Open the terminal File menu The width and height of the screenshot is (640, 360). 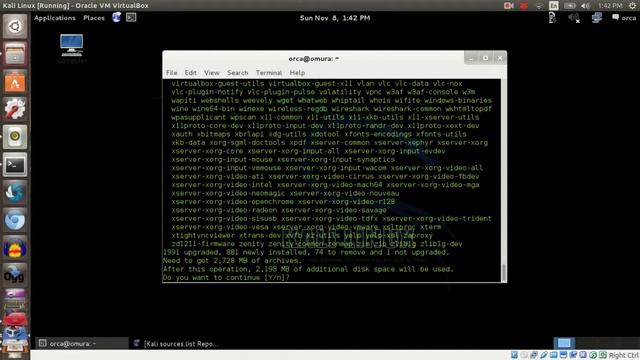coord(171,73)
